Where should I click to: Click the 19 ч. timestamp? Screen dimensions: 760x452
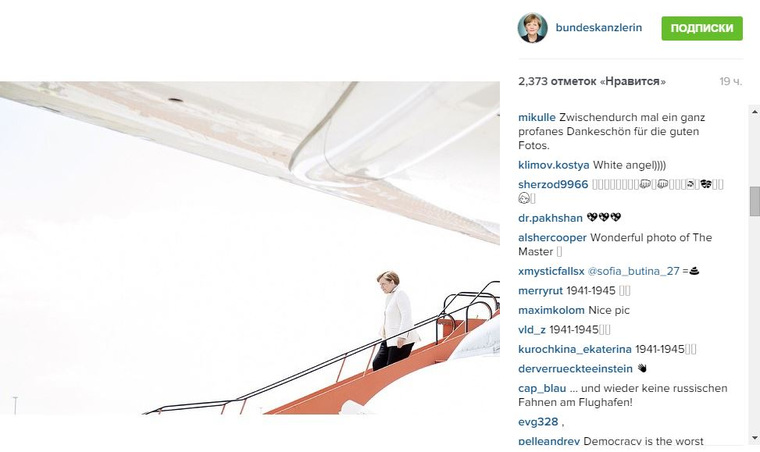(x=730, y=81)
